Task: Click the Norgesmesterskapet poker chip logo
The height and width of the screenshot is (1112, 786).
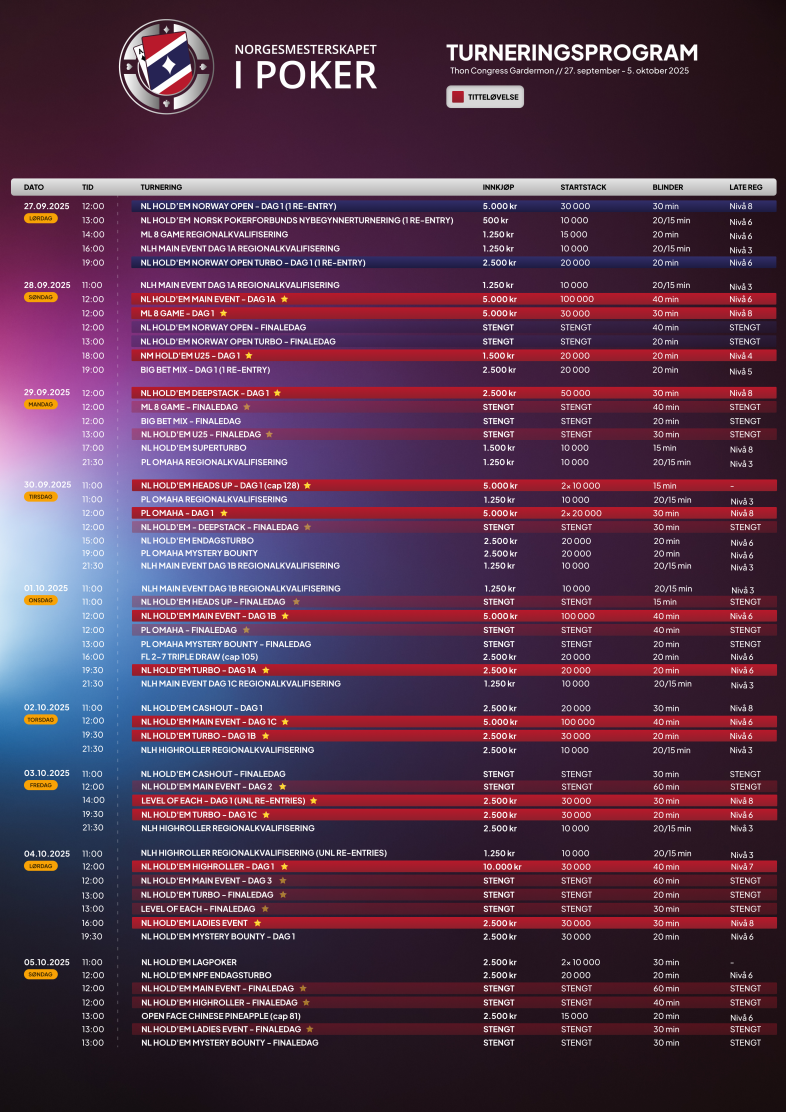Action: (167, 67)
